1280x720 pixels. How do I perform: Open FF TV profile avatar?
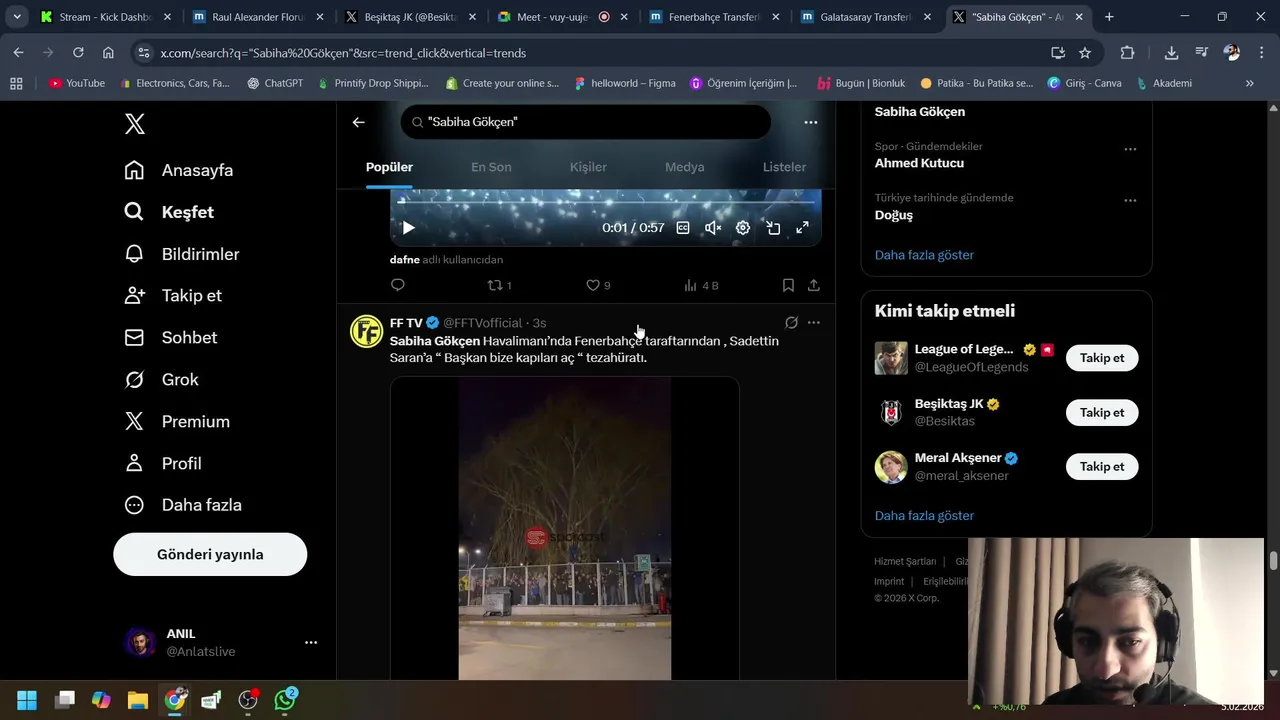click(x=367, y=331)
